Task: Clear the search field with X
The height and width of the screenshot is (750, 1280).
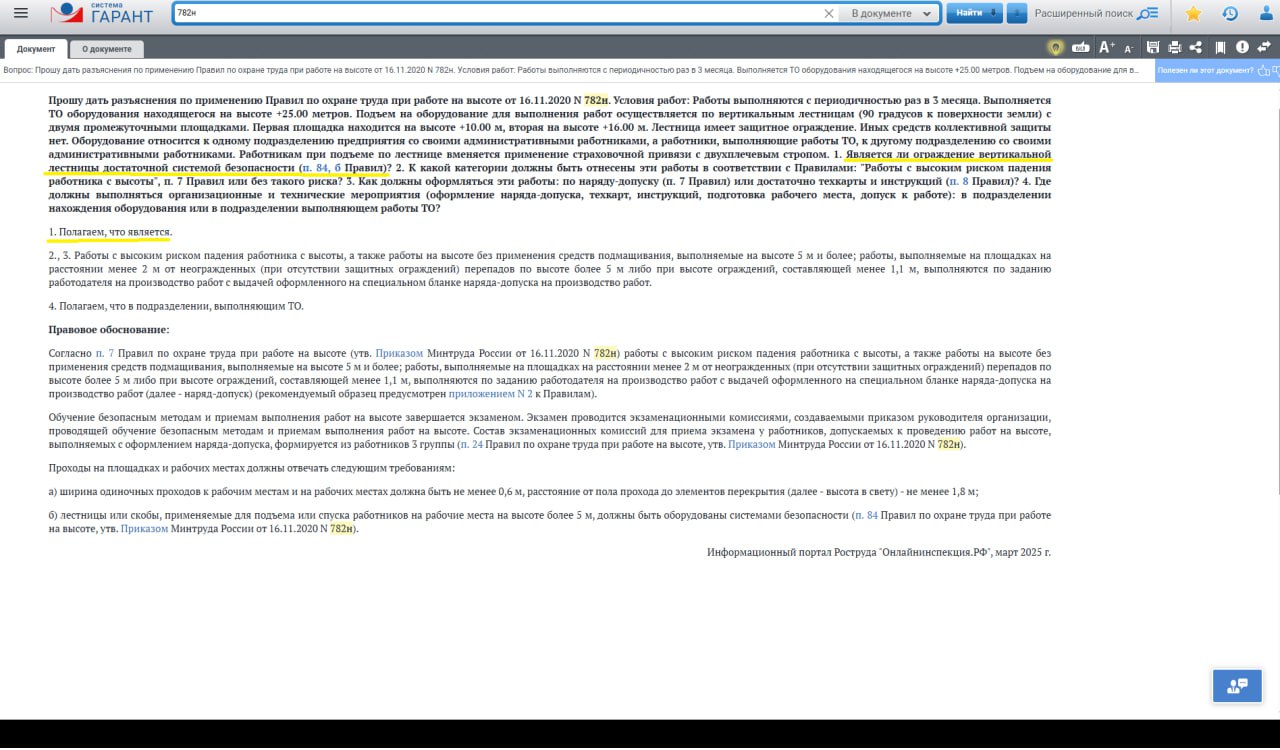Action: point(828,14)
